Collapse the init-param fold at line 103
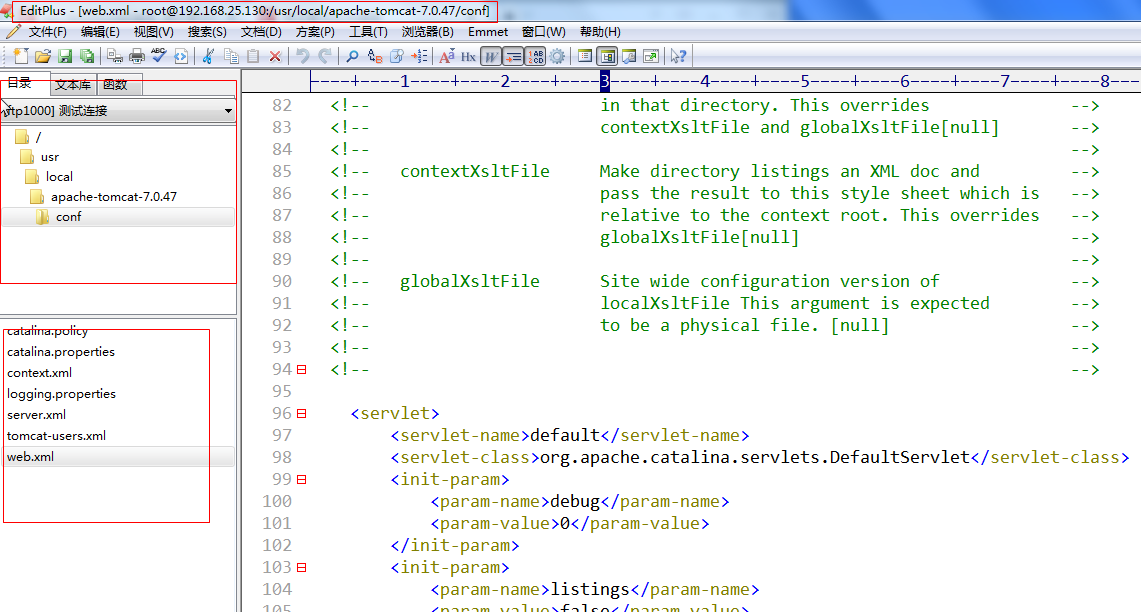The image size is (1141, 612). coord(301,568)
